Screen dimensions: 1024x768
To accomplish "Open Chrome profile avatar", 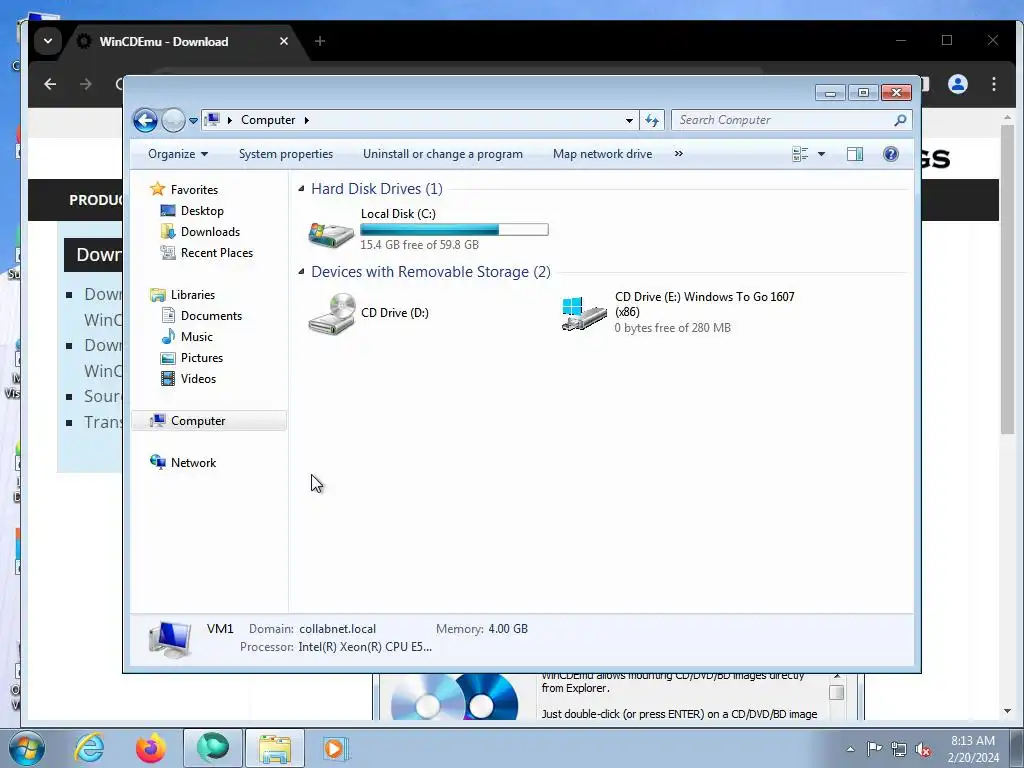I will click(x=958, y=84).
